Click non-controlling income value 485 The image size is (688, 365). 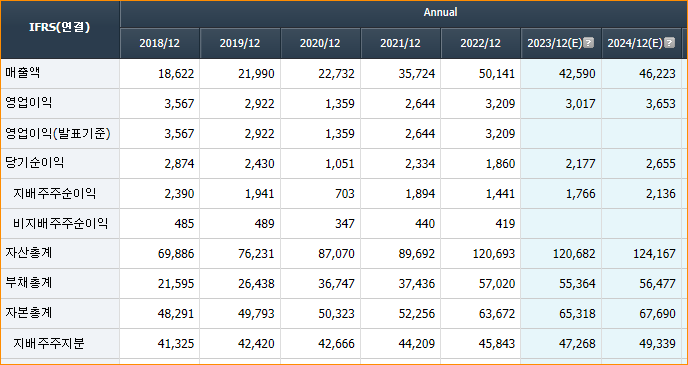(x=184, y=223)
